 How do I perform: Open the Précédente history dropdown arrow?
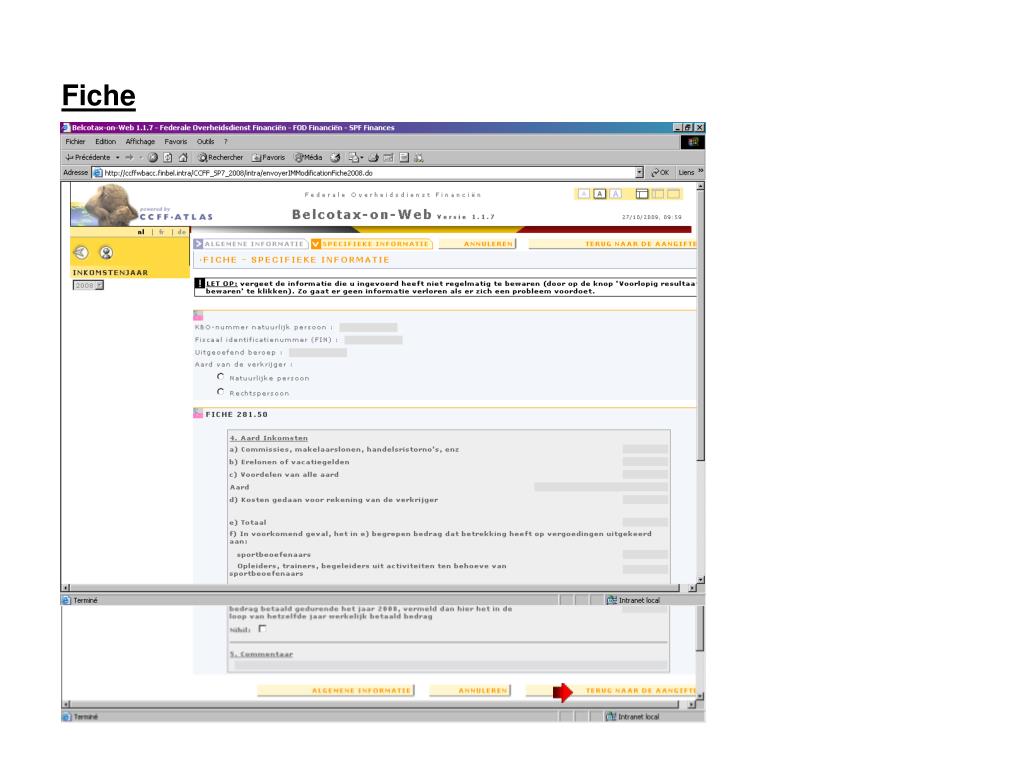(118, 157)
